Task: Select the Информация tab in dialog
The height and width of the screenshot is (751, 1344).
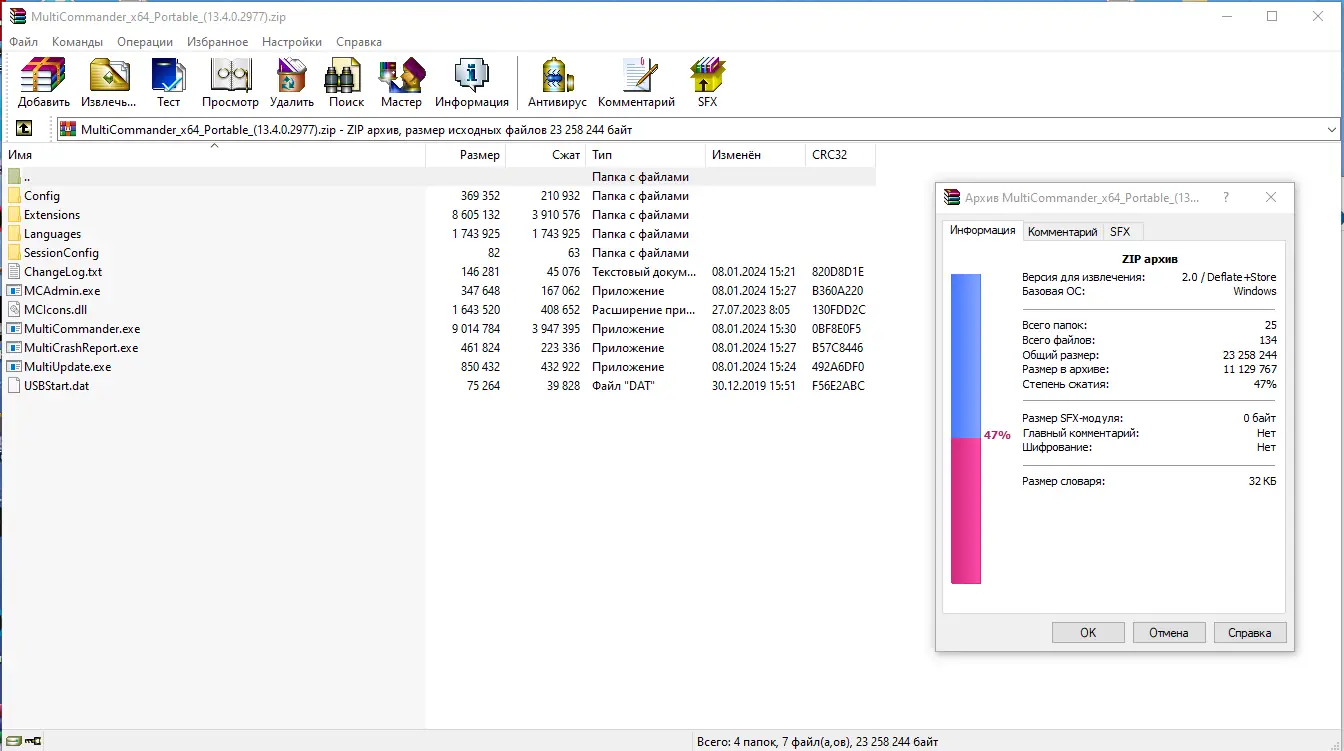Action: [983, 230]
